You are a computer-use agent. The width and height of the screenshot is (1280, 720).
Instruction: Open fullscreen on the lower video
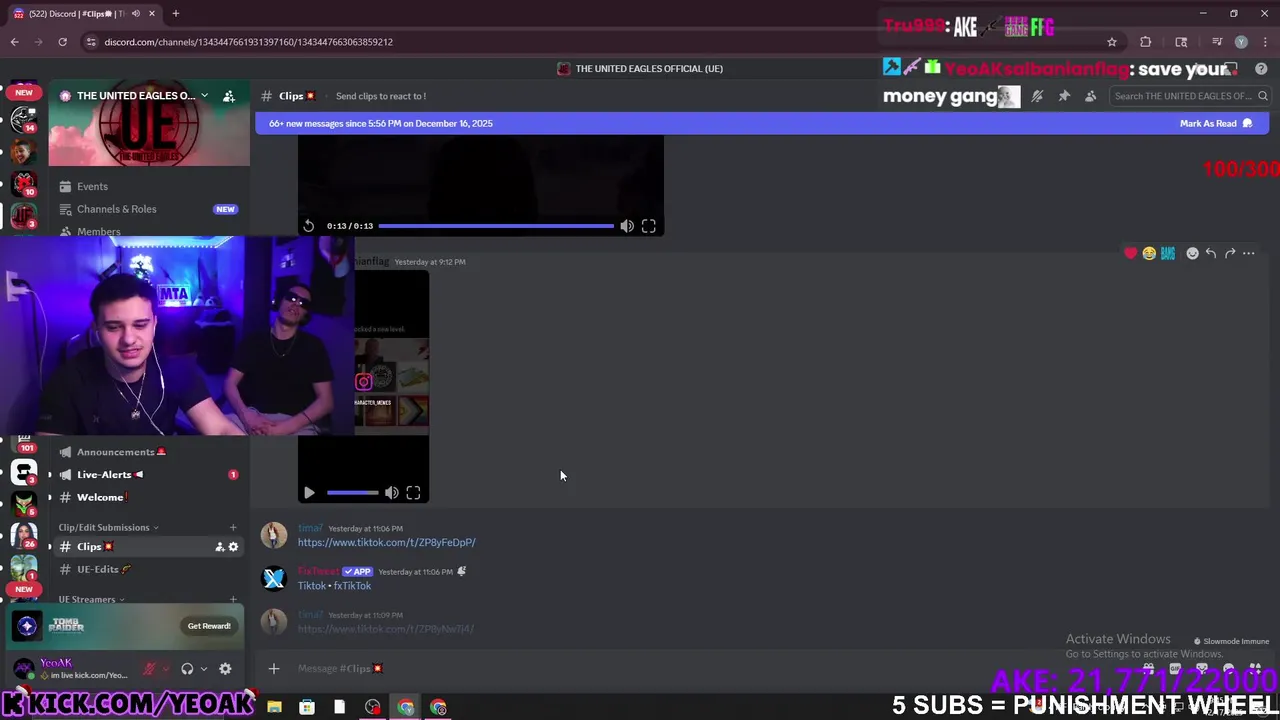click(413, 493)
